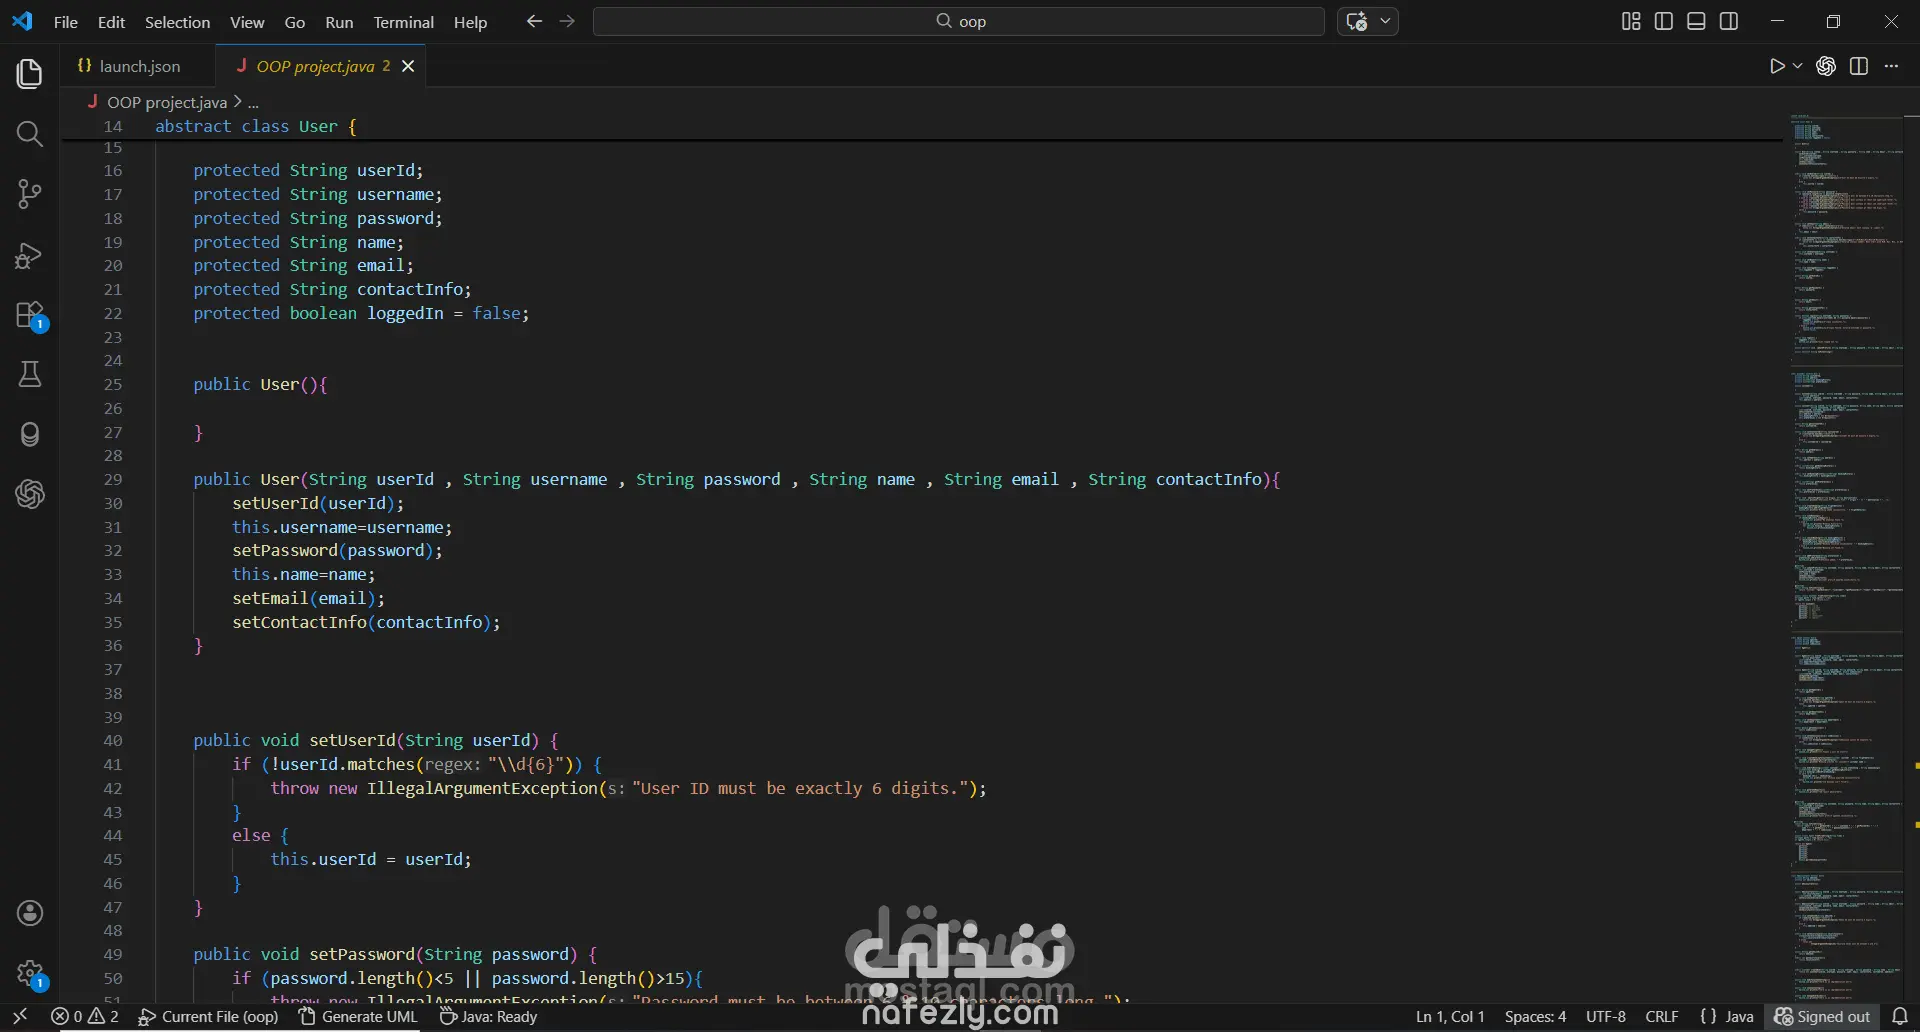Image resolution: width=1920 pixels, height=1032 pixels.
Task: Open the Go menu
Action: (294, 22)
